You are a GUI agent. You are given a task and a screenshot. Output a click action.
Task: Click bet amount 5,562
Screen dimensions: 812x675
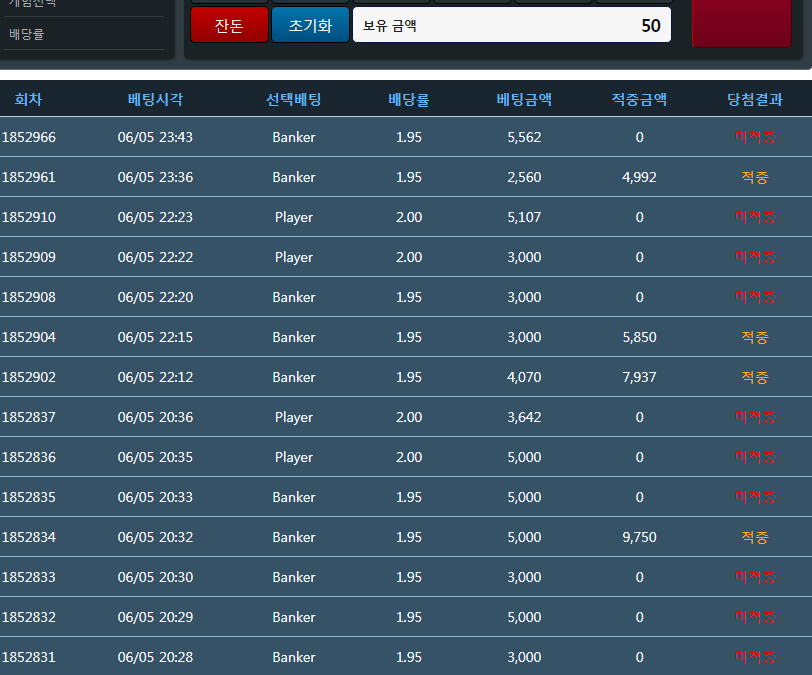(x=524, y=137)
